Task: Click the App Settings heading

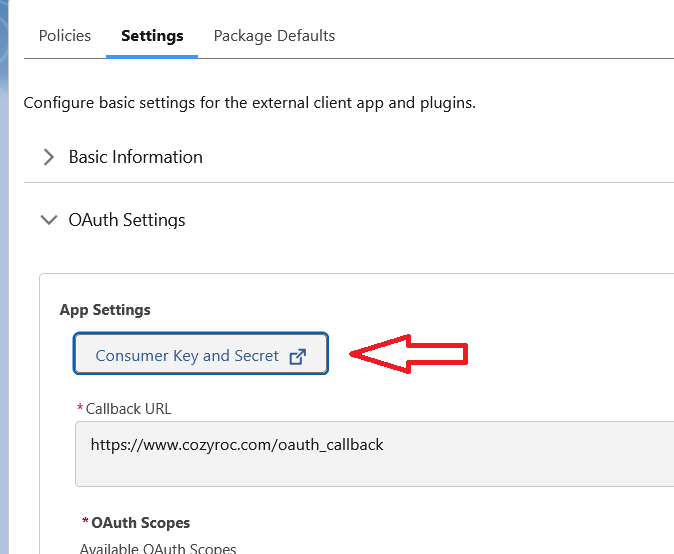Action: click(105, 310)
